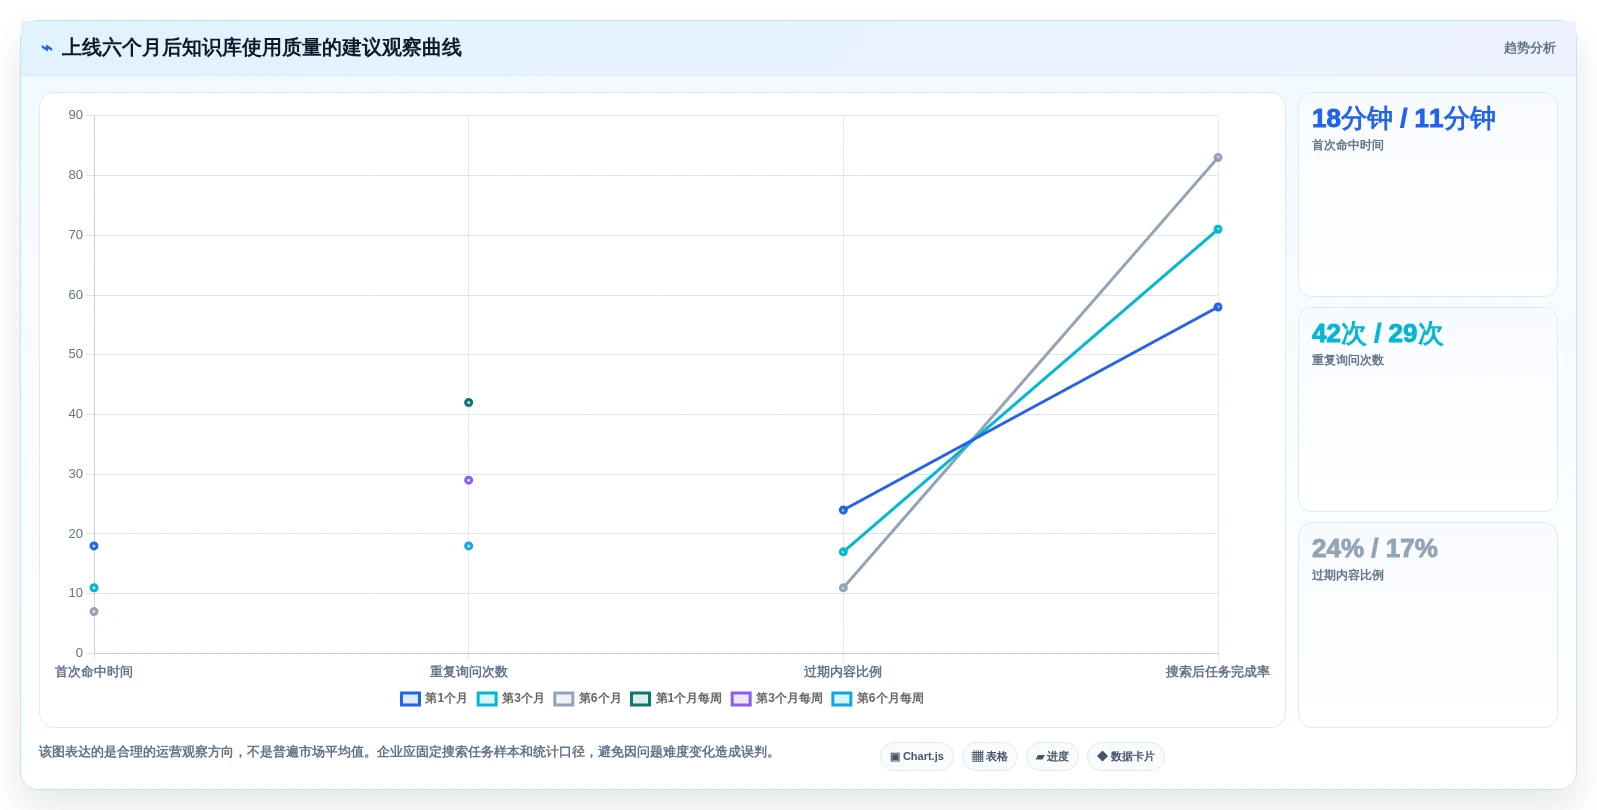Click the 首次命中时间 x-axis label

coord(94,672)
